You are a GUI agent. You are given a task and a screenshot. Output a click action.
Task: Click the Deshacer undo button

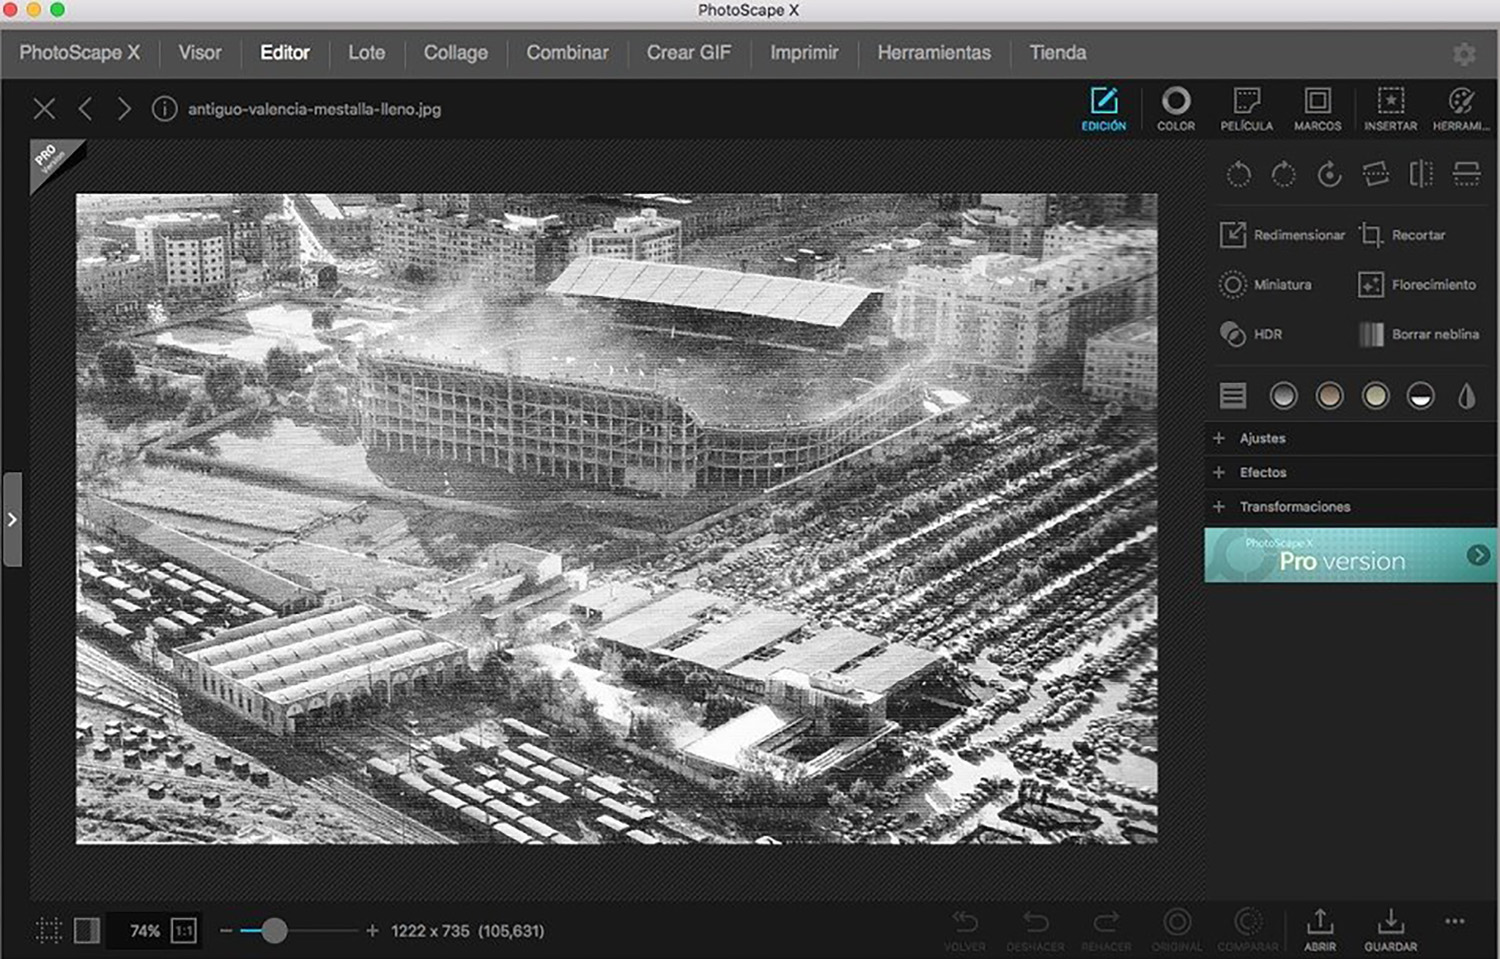[x=1035, y=930]
